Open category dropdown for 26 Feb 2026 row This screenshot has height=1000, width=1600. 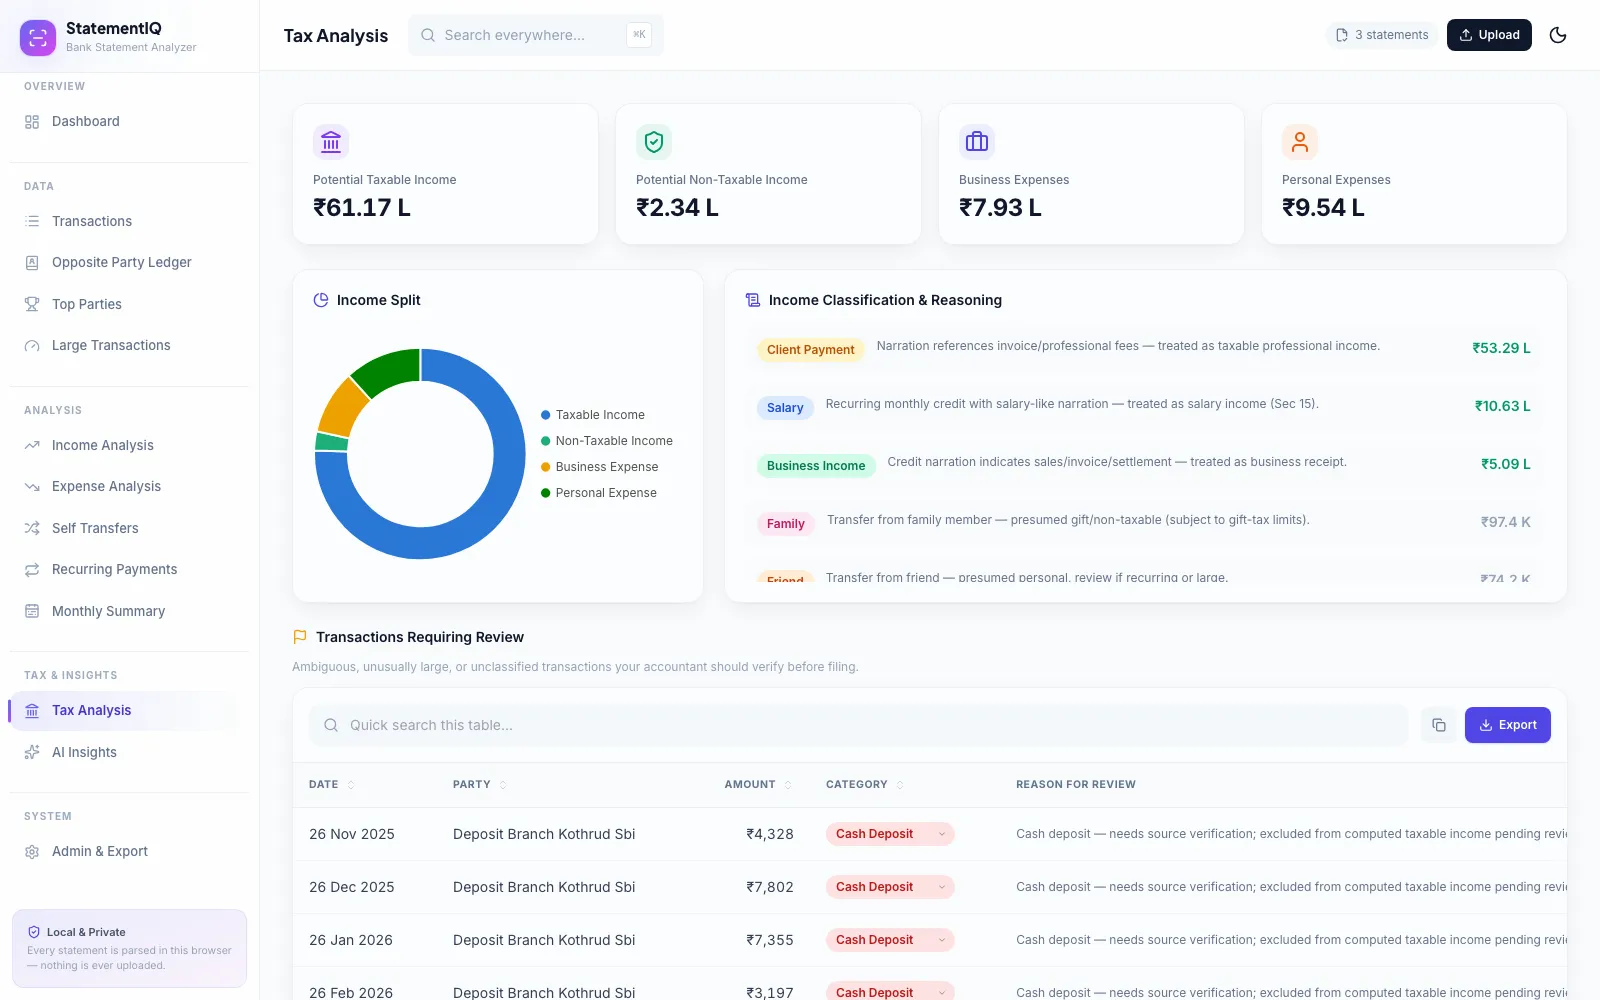[890, 992]
